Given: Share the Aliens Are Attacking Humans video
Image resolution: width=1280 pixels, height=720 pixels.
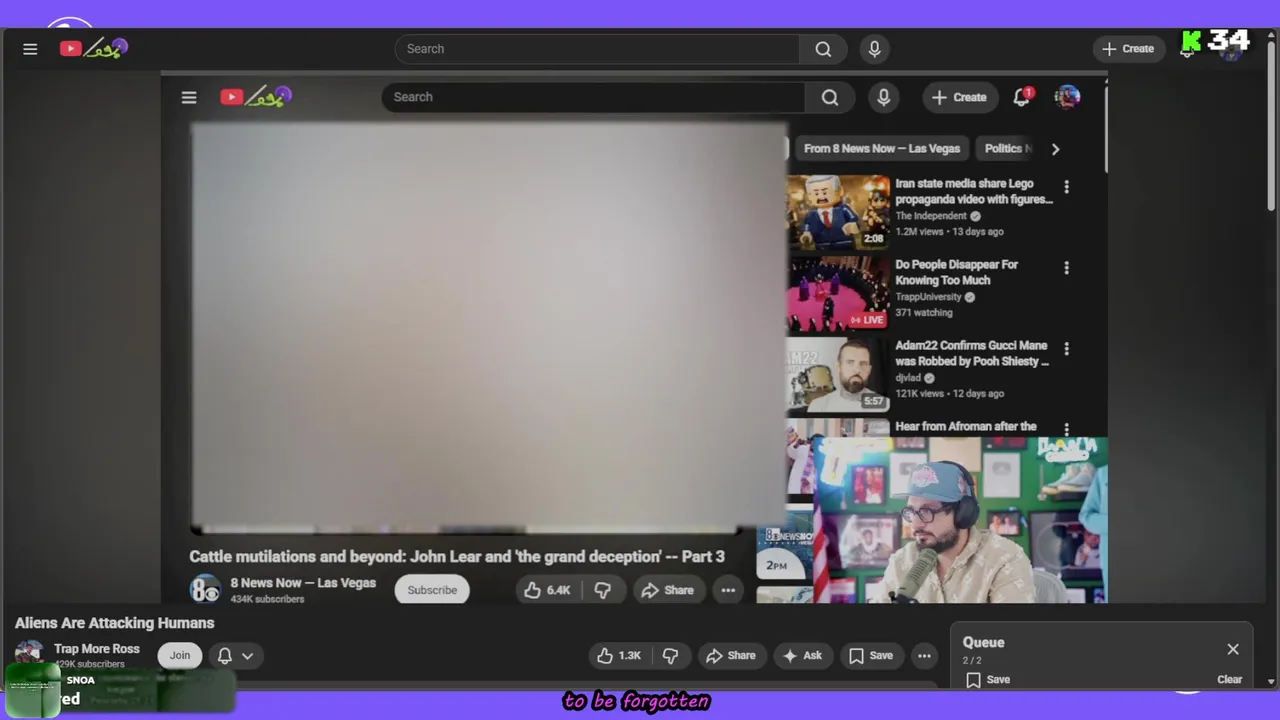Looking at the screenshot, I should 731,656.
